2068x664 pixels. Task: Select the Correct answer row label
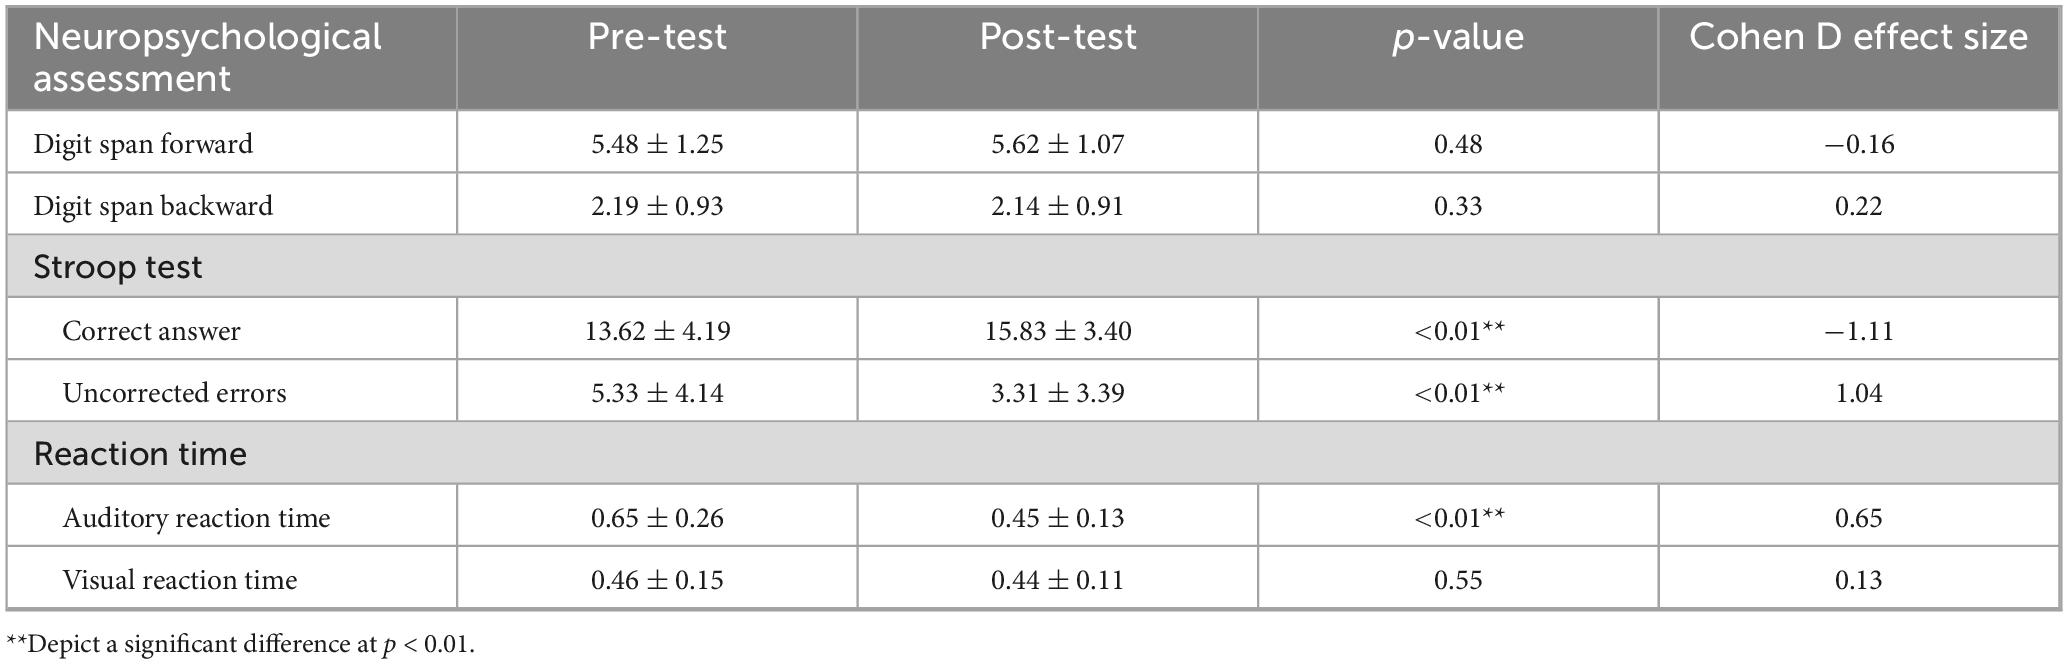151,331
